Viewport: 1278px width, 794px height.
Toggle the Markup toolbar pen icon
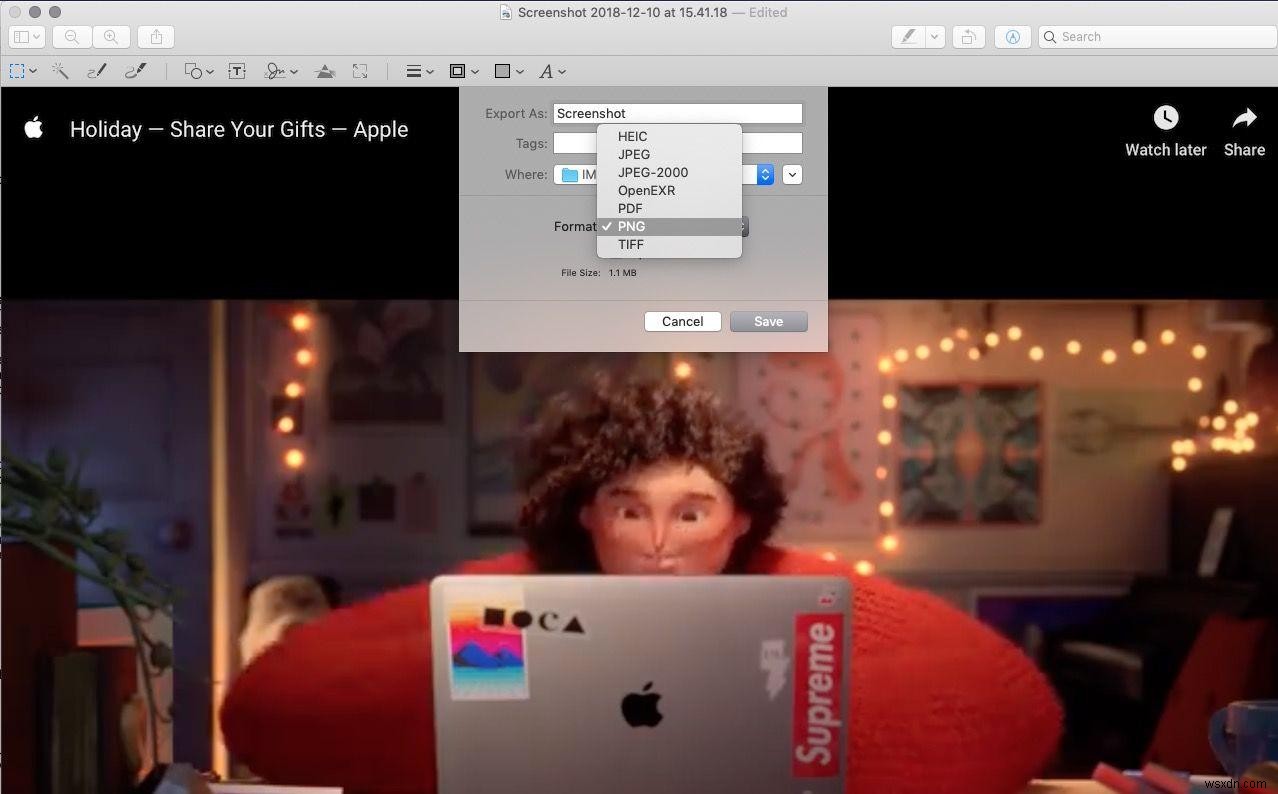[x=907, y=36]
